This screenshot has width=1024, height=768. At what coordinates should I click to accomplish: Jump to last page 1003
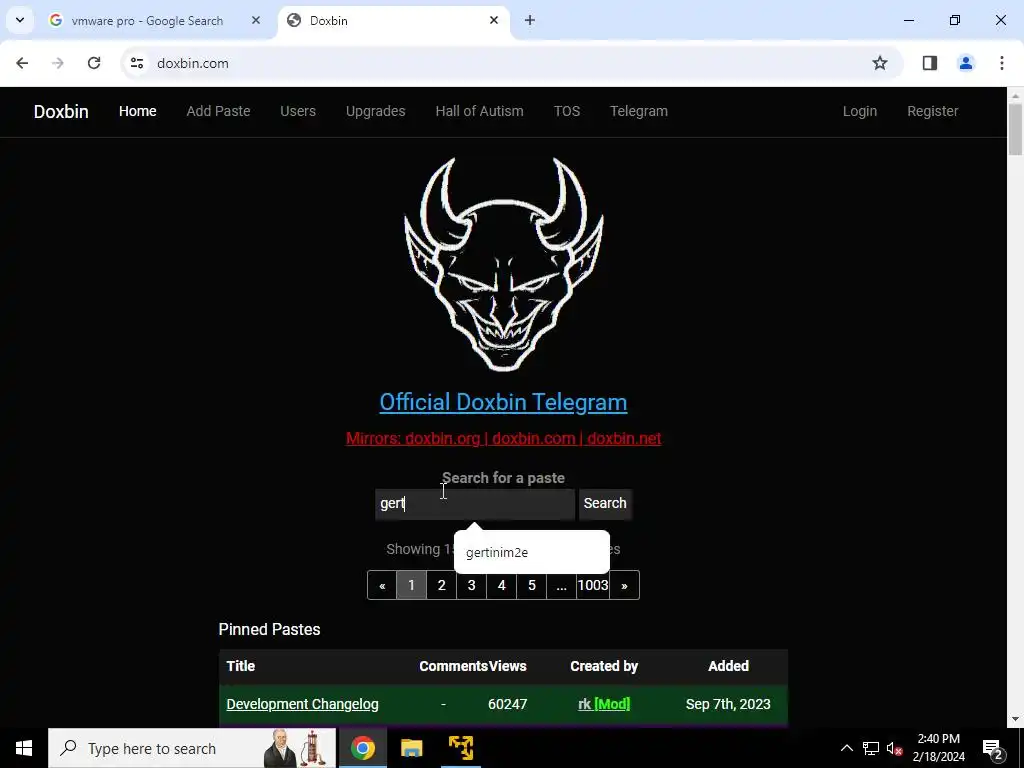[x=593, y=585]
